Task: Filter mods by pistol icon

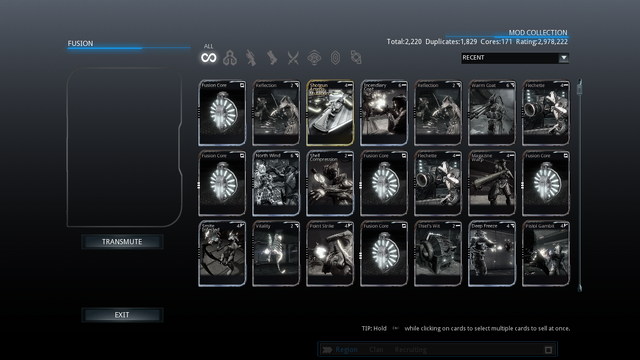Action: 272,58
